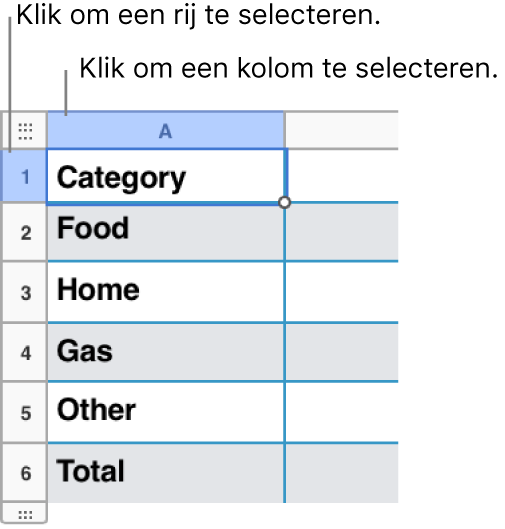Select row 2 header
Viewport: 505px width, 529px height.
click(x=25, y=232)
